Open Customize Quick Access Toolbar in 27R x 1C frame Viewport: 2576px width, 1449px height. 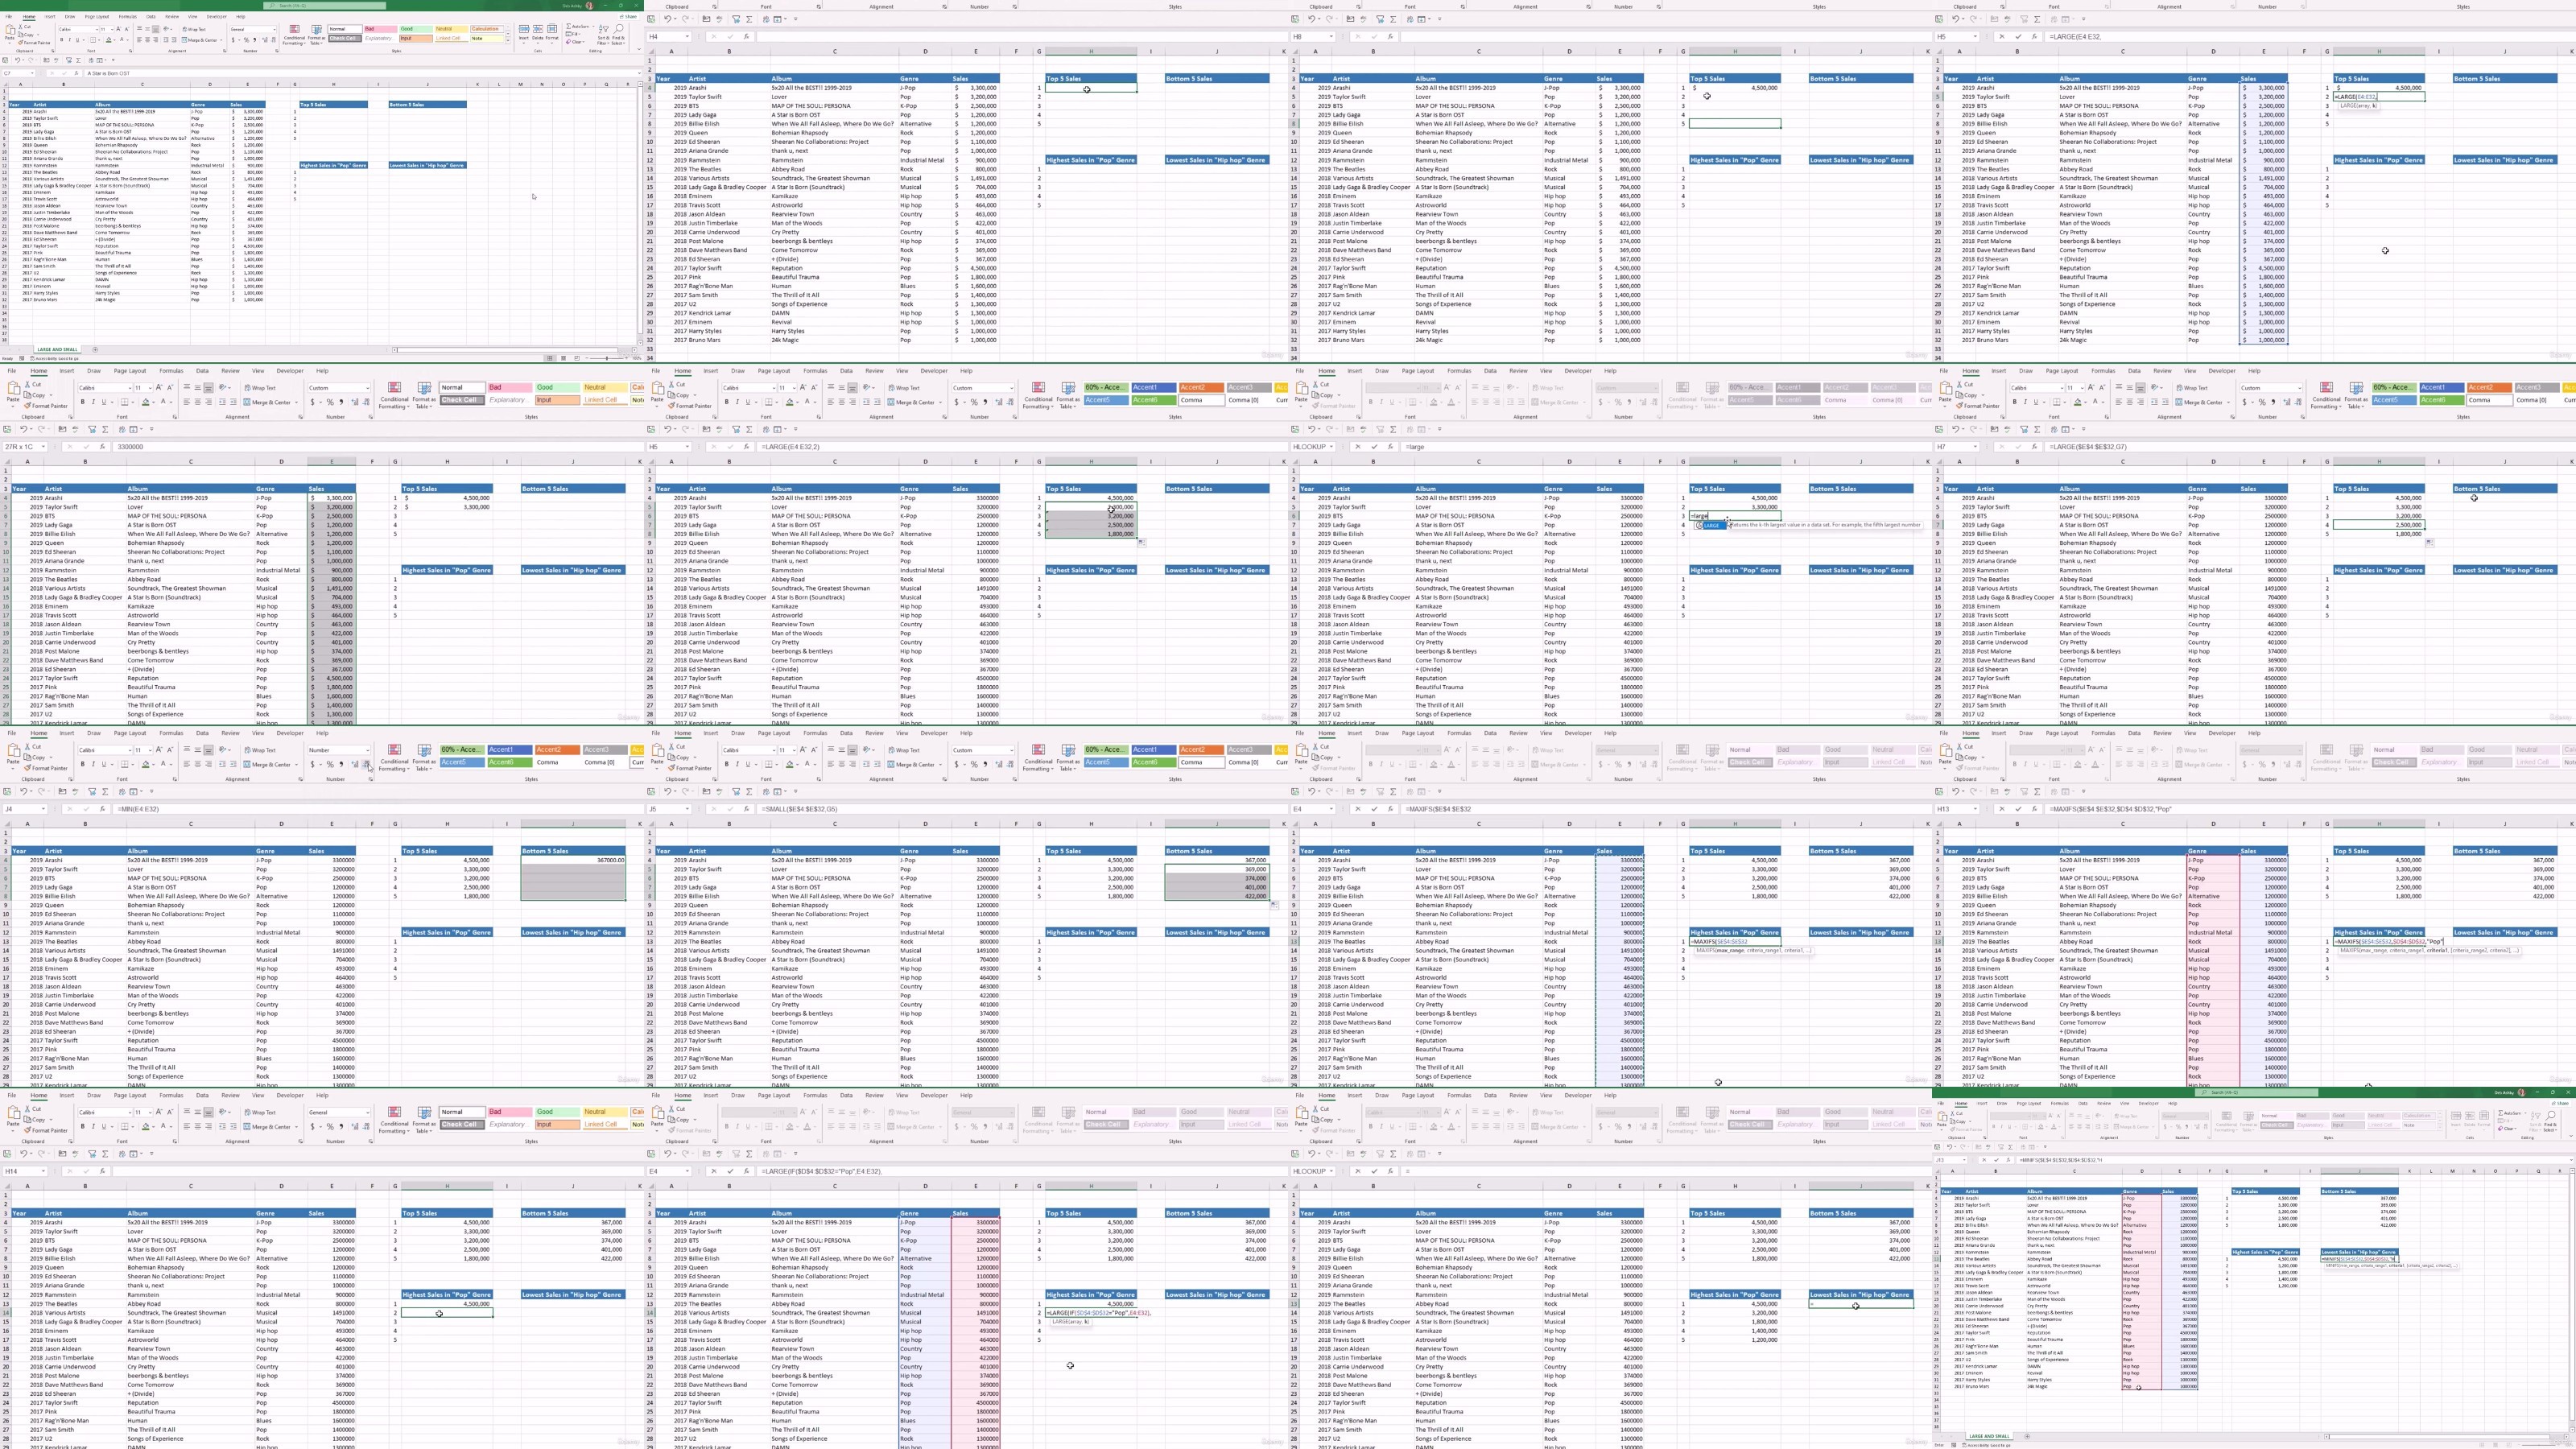[x=152, y=429]
